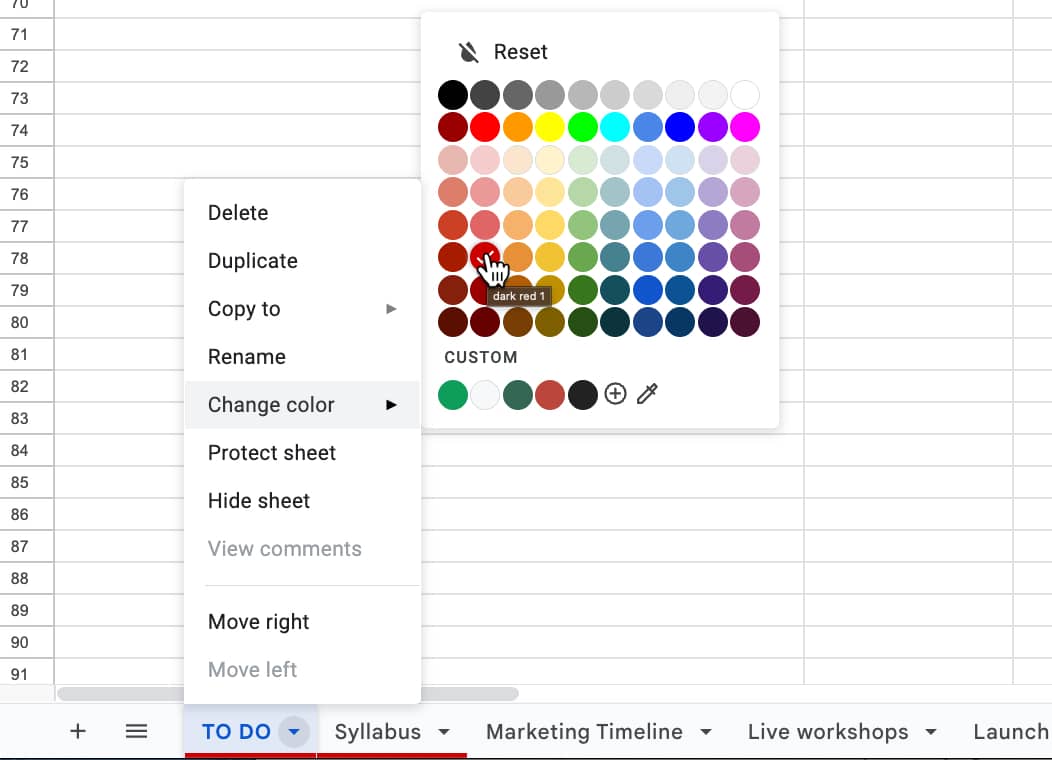Select the black swatch in the top row

click(453, 95)
